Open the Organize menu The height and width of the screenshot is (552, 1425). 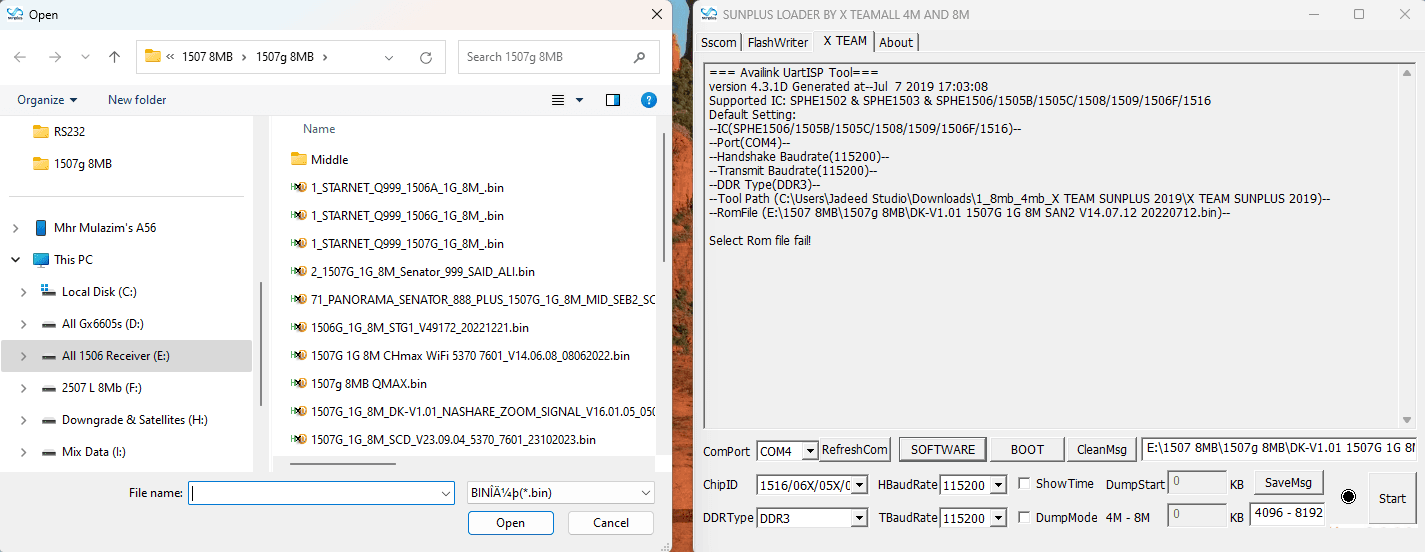pyautogui.click(x=47, y=100)
